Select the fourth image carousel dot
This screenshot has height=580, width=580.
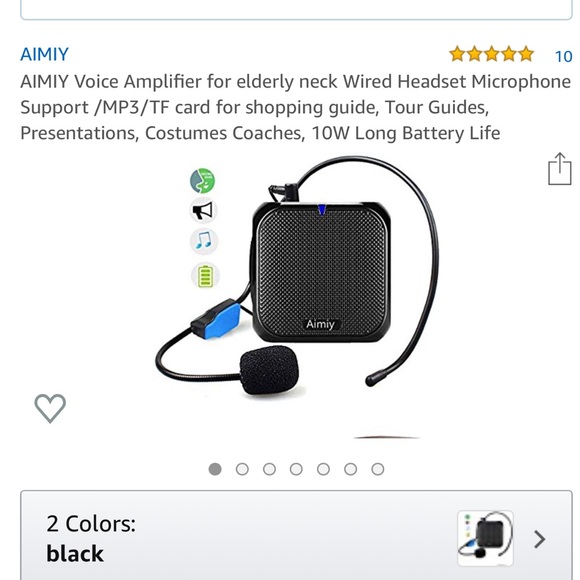[296, 469]
